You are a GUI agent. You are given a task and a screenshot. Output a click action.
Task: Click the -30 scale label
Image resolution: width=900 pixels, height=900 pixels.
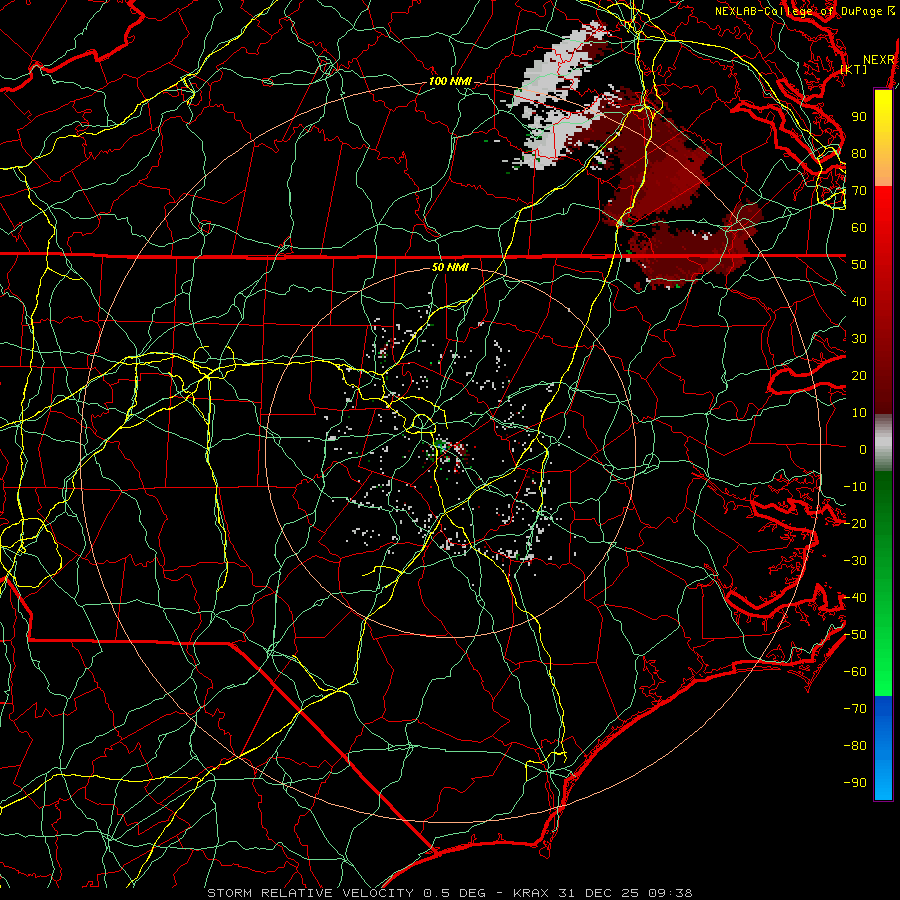tap(855, 561)
